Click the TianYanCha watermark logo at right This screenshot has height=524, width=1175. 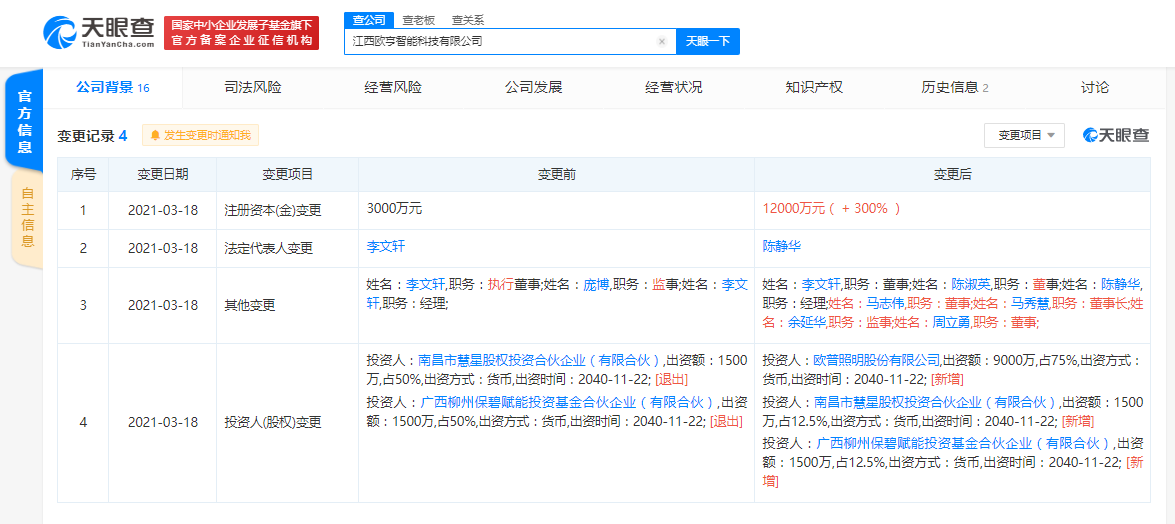coord(1116,135)
